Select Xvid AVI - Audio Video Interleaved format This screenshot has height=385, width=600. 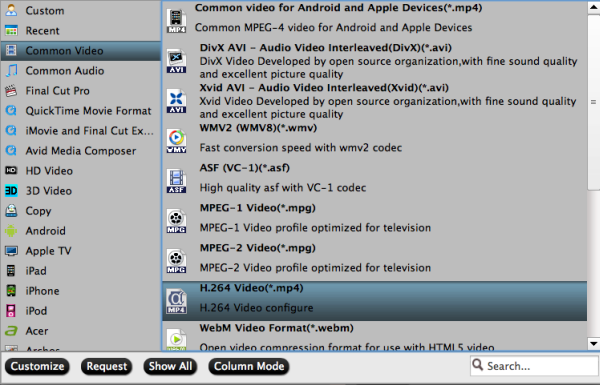(x=375, y=101)
